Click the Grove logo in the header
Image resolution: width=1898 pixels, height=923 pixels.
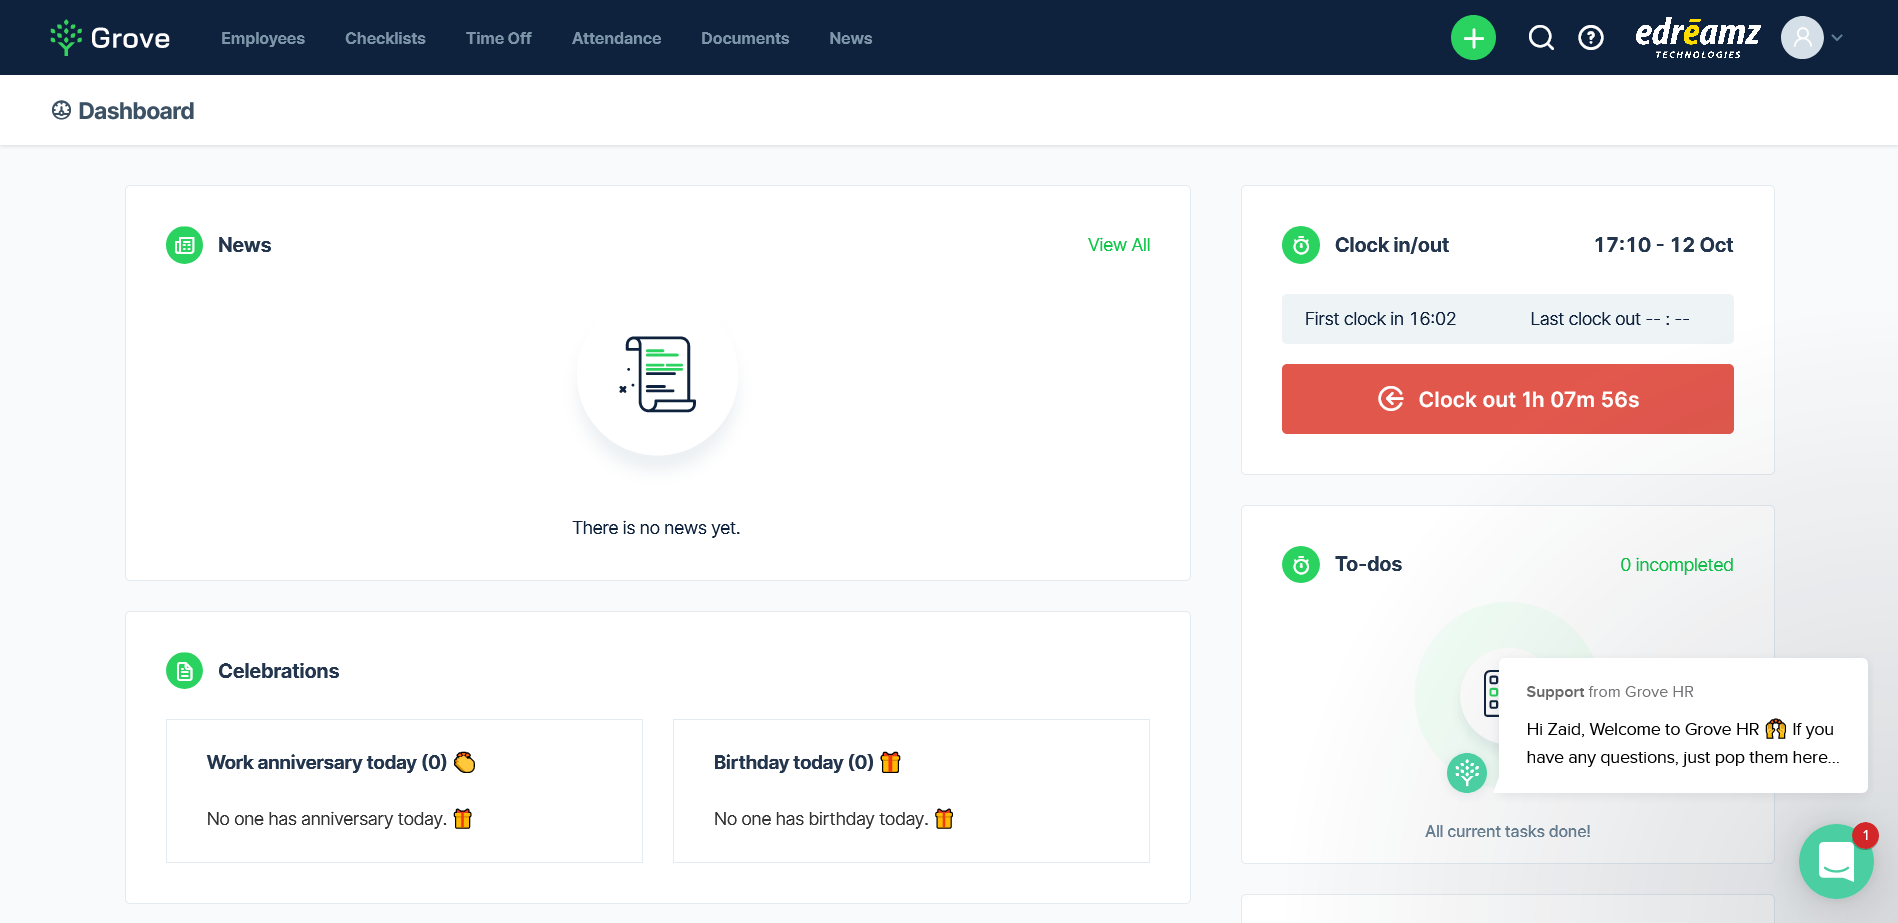pos(110,38)
